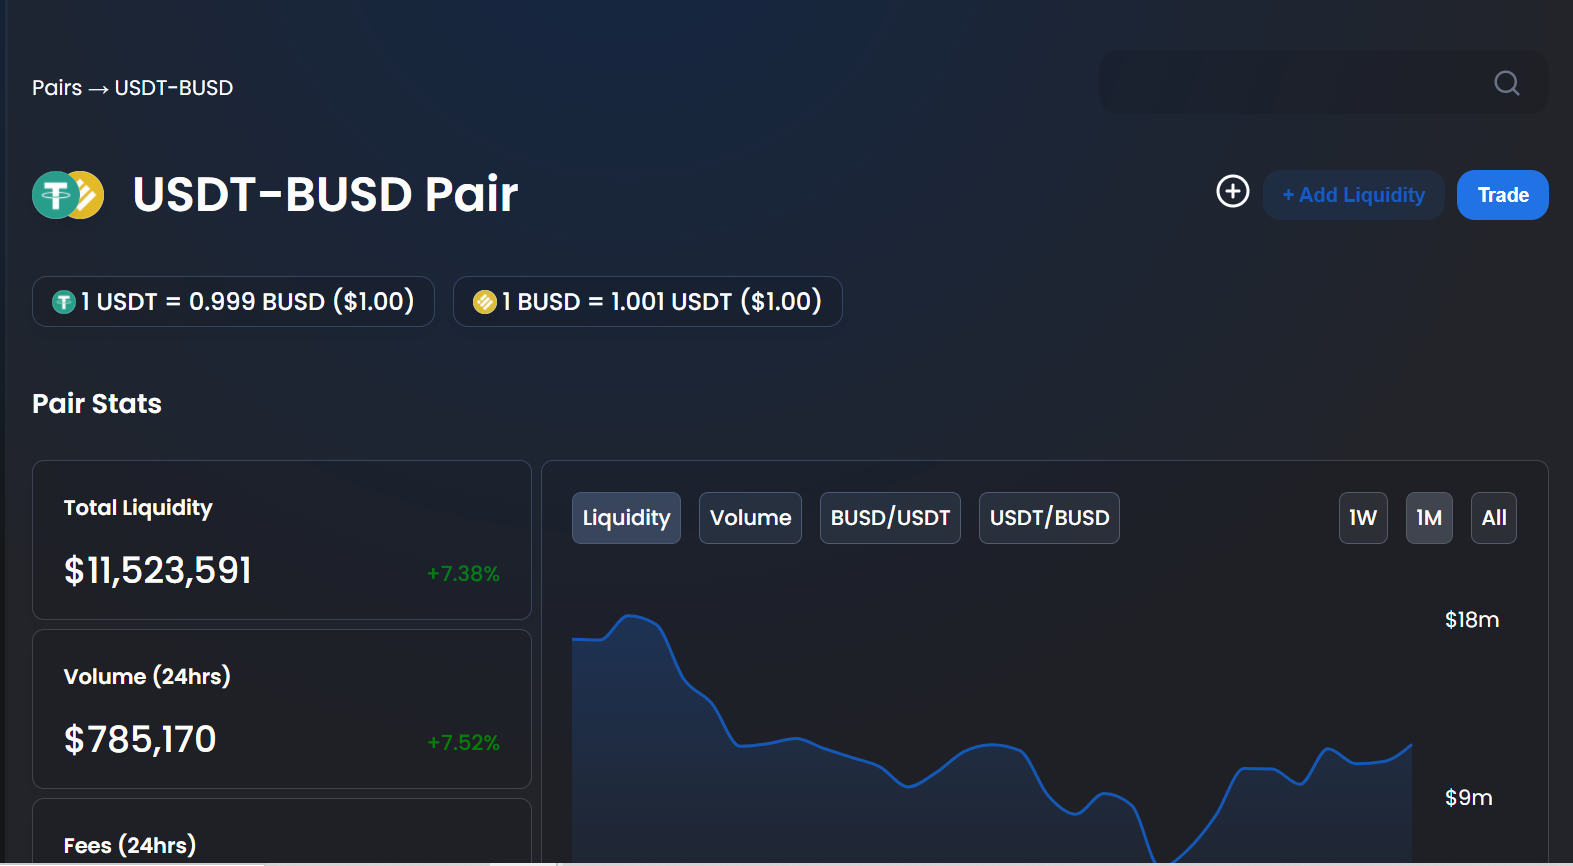Open the Add Liquidity button
The width and height of the screenshot is (1573, 866).
[x=1354, y=195]
